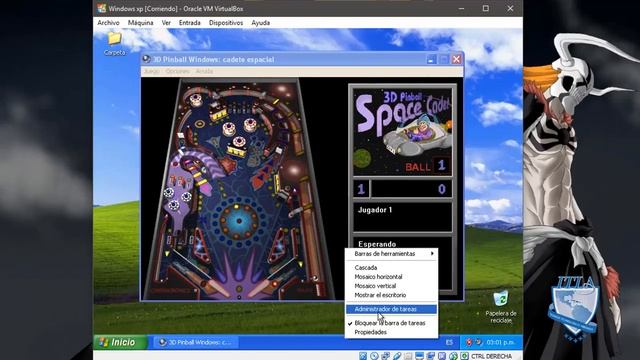Open Pinball Opciones menu
The image size is (640, 360).
click(x=178, y=71)
